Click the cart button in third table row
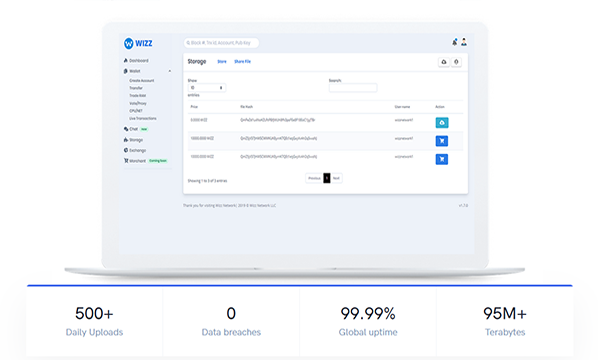Viewport: 598px width, 360px height. (442, 159)
